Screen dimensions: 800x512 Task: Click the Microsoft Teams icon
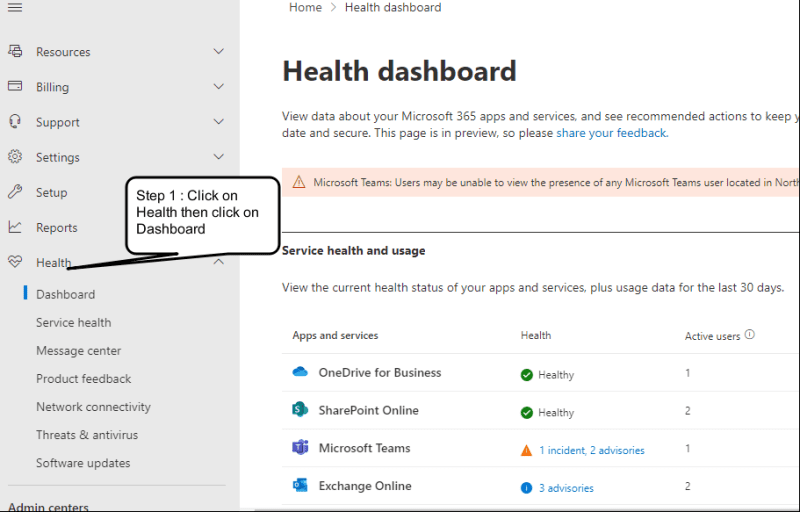pyautogui.click(x=300, y=447)
